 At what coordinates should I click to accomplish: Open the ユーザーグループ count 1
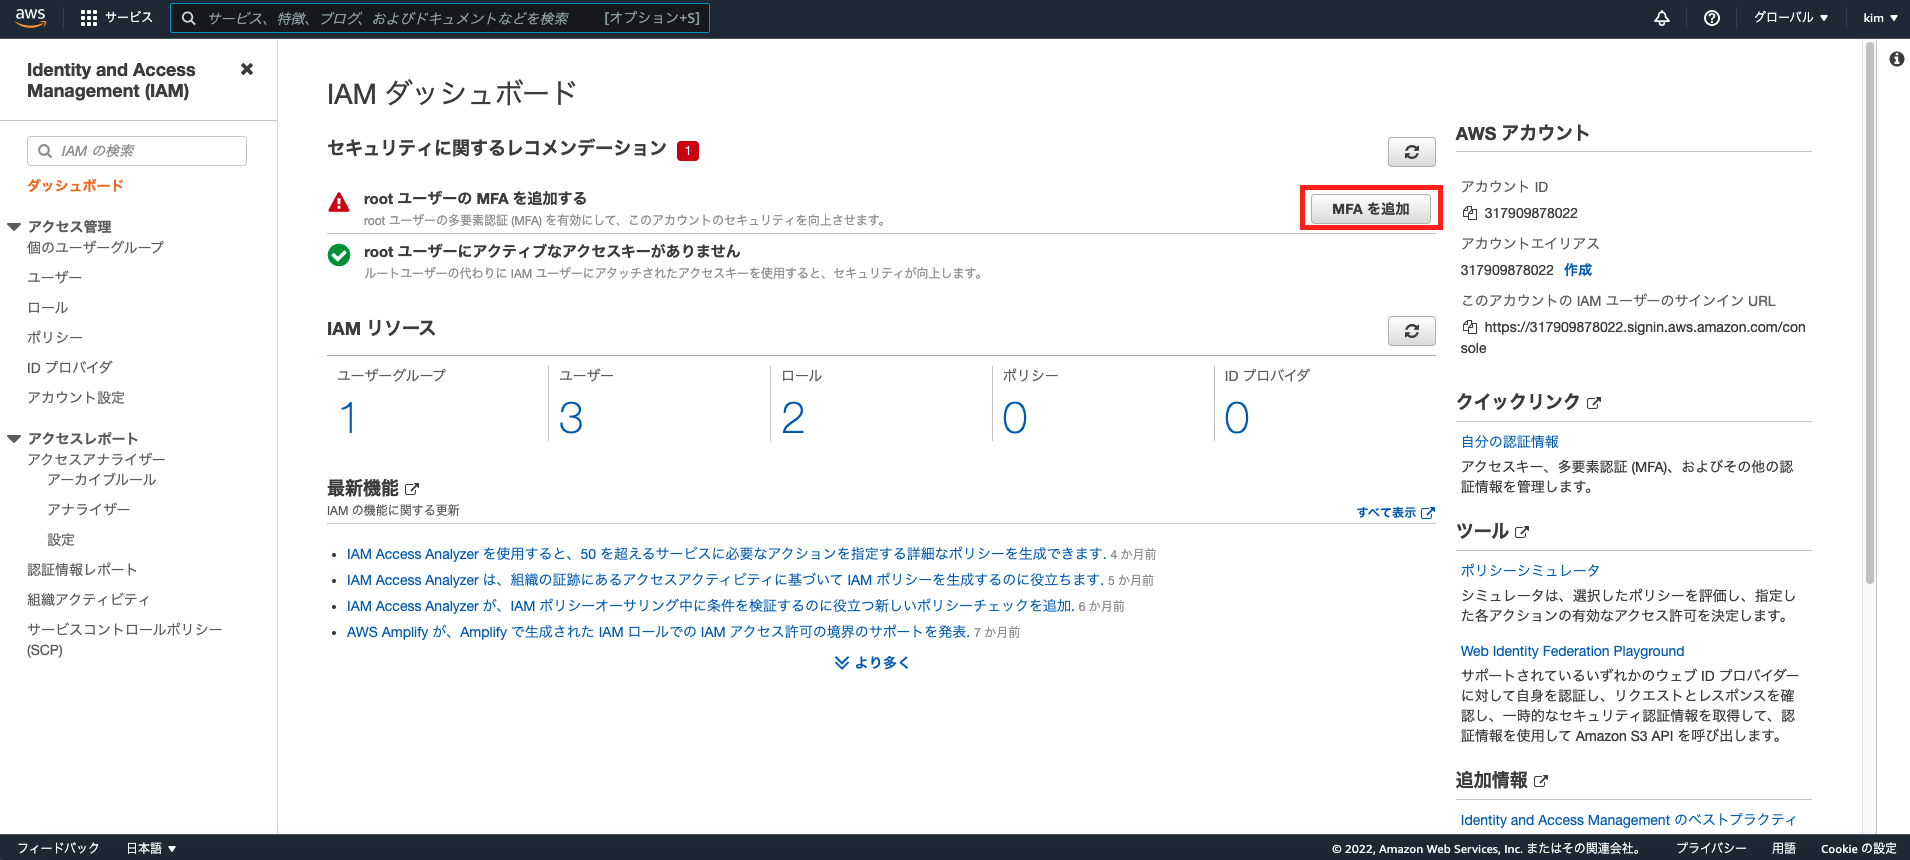[x=348, y=417]
